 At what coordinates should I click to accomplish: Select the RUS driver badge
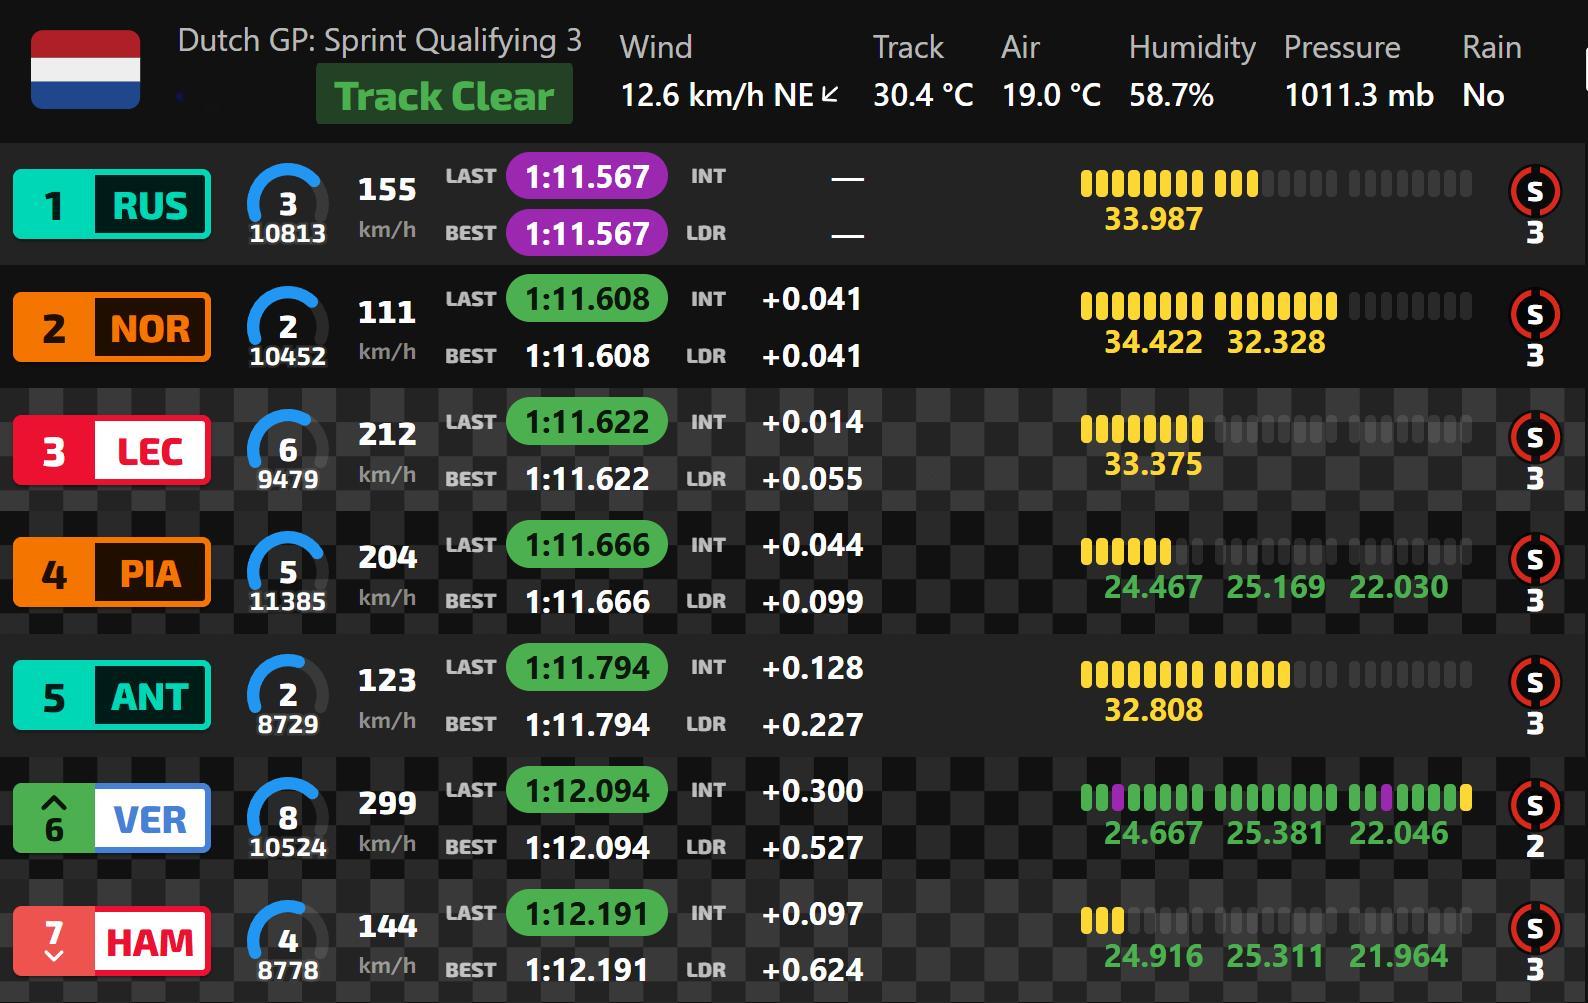[112, 205]
